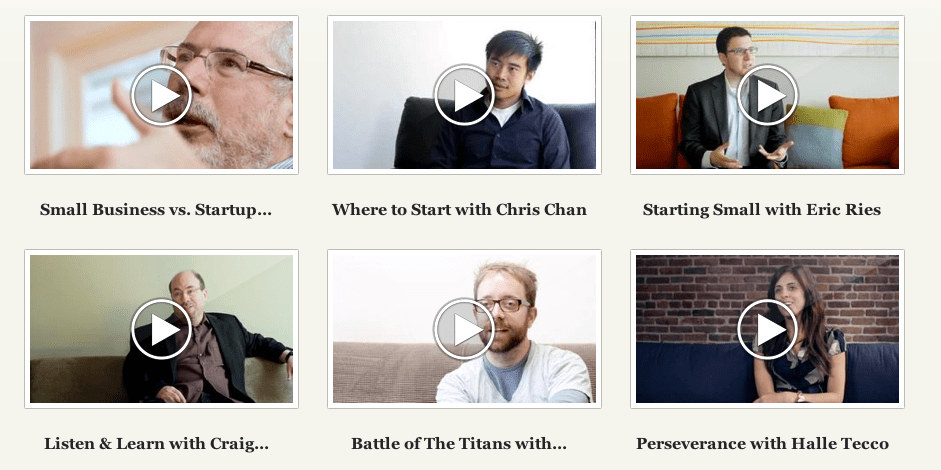This screenshot has height=470, width=941.
Task: Click the blue-green pillow in the Eric Ries thumbnail
Action: click(x=817, y=138)
